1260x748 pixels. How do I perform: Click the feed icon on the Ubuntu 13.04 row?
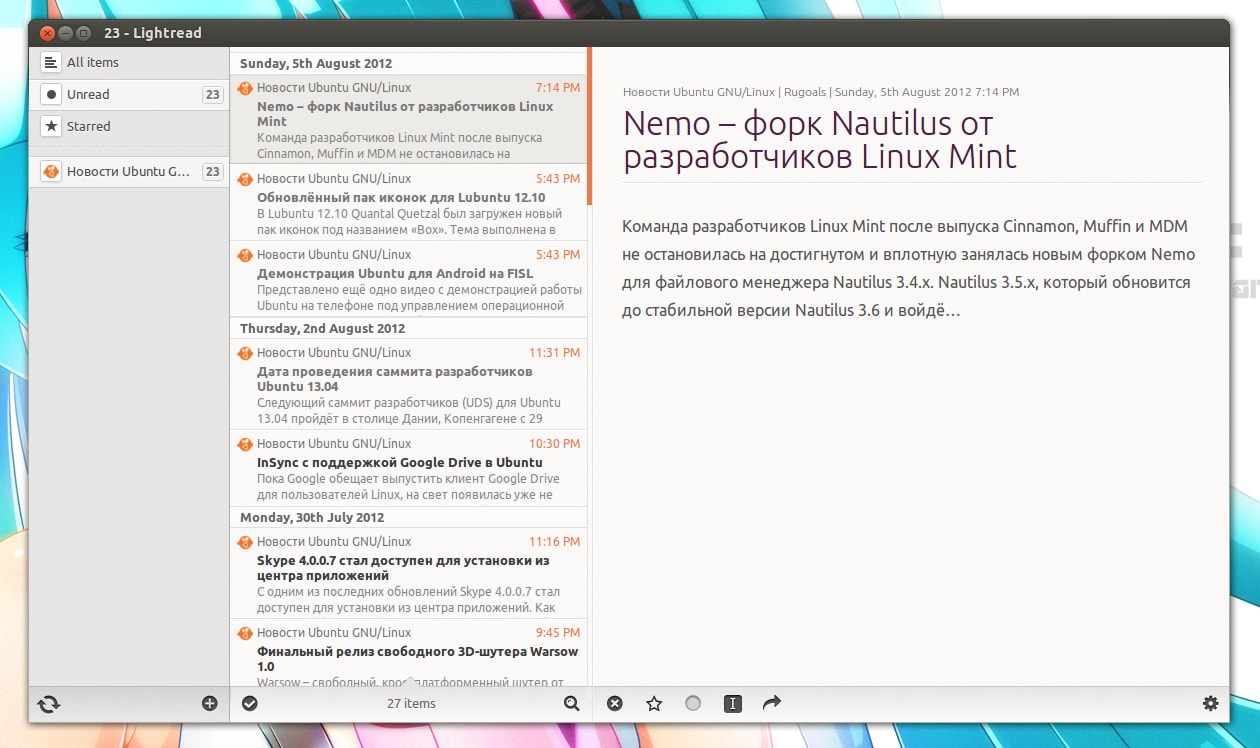(245, 353)
